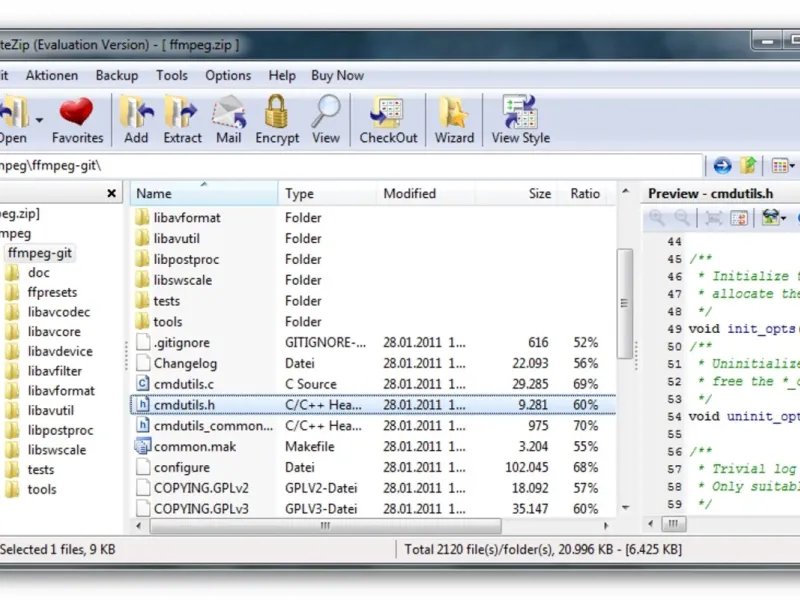
Task: Open the Buy Now menu
Action: (337, 76)
